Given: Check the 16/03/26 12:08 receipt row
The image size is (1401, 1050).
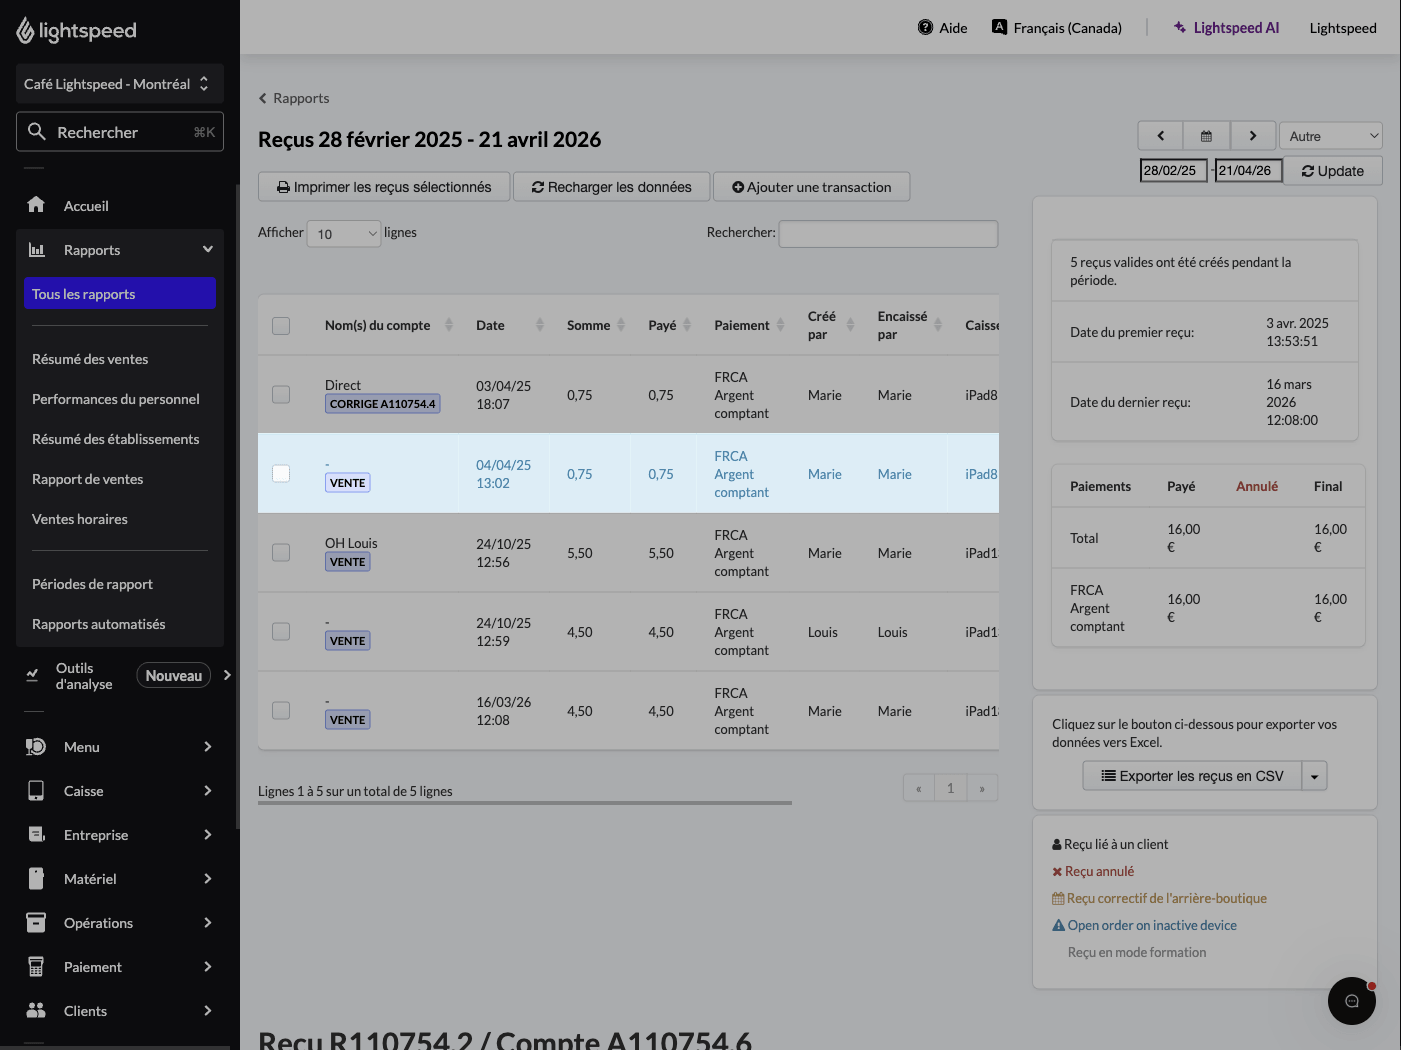Looking at the screenshot, I should pyautogui.click(x=281, y=711).
